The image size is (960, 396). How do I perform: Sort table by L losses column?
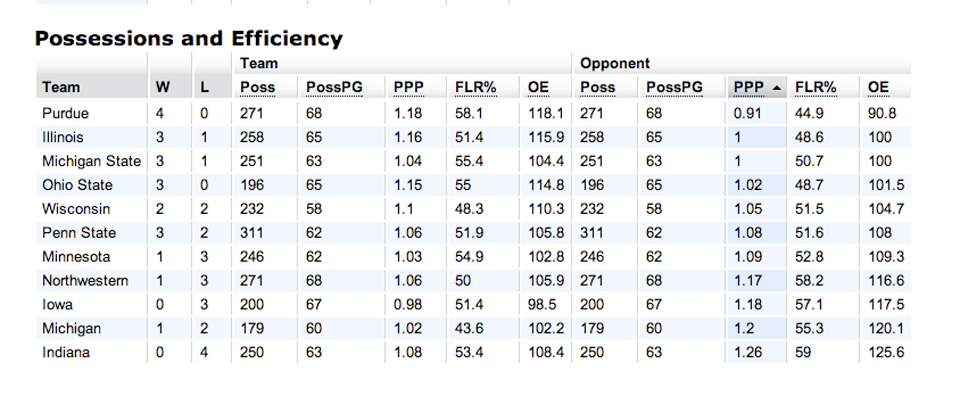(x=204, y=88)
